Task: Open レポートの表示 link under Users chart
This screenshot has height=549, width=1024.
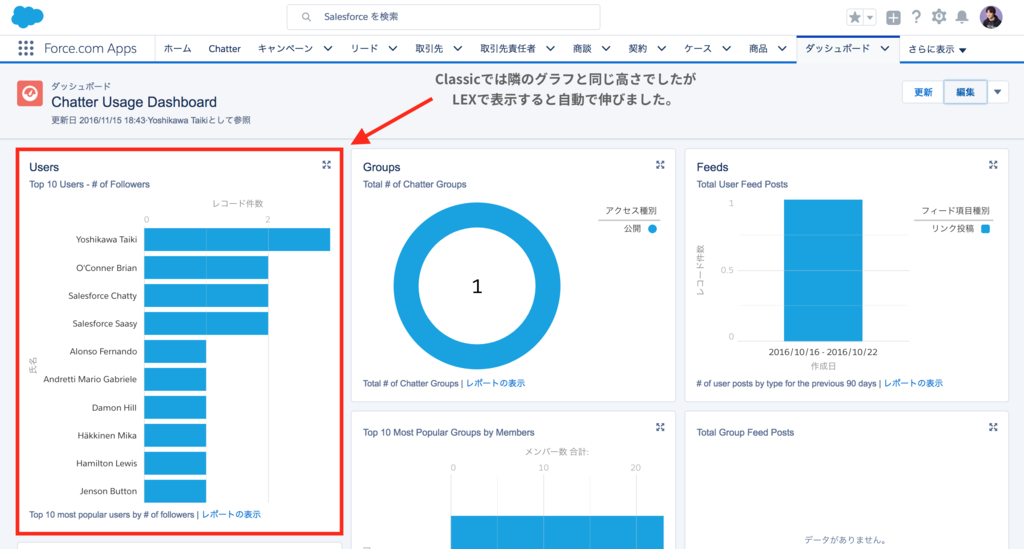Action: point(231,514)
